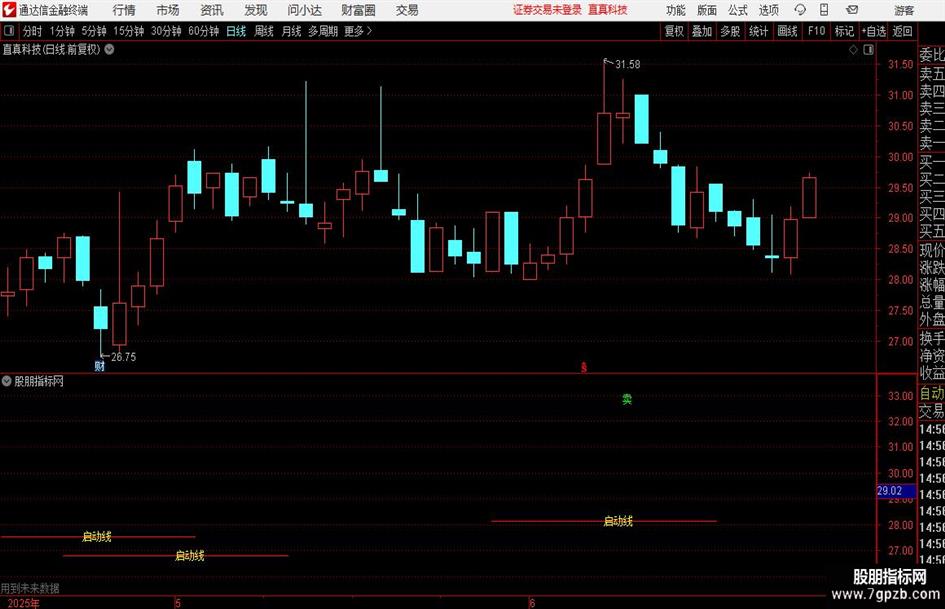Viewport: 945px width, 609px height.
Task: Click the 2025年 date axis label
Action: [24, 603]
